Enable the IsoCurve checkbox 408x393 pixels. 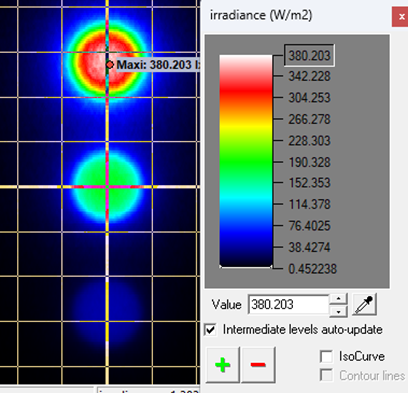tap(326, 356)
